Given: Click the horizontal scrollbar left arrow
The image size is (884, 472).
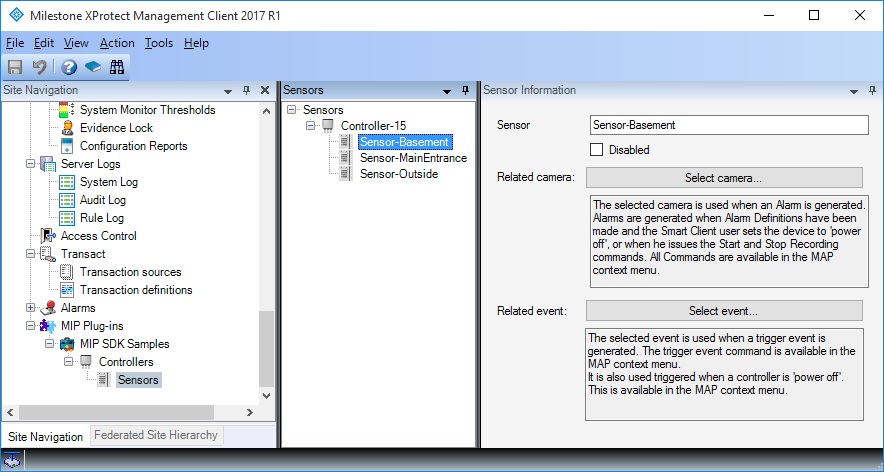Looking at the screenshot, I should (x=10, y=413).
